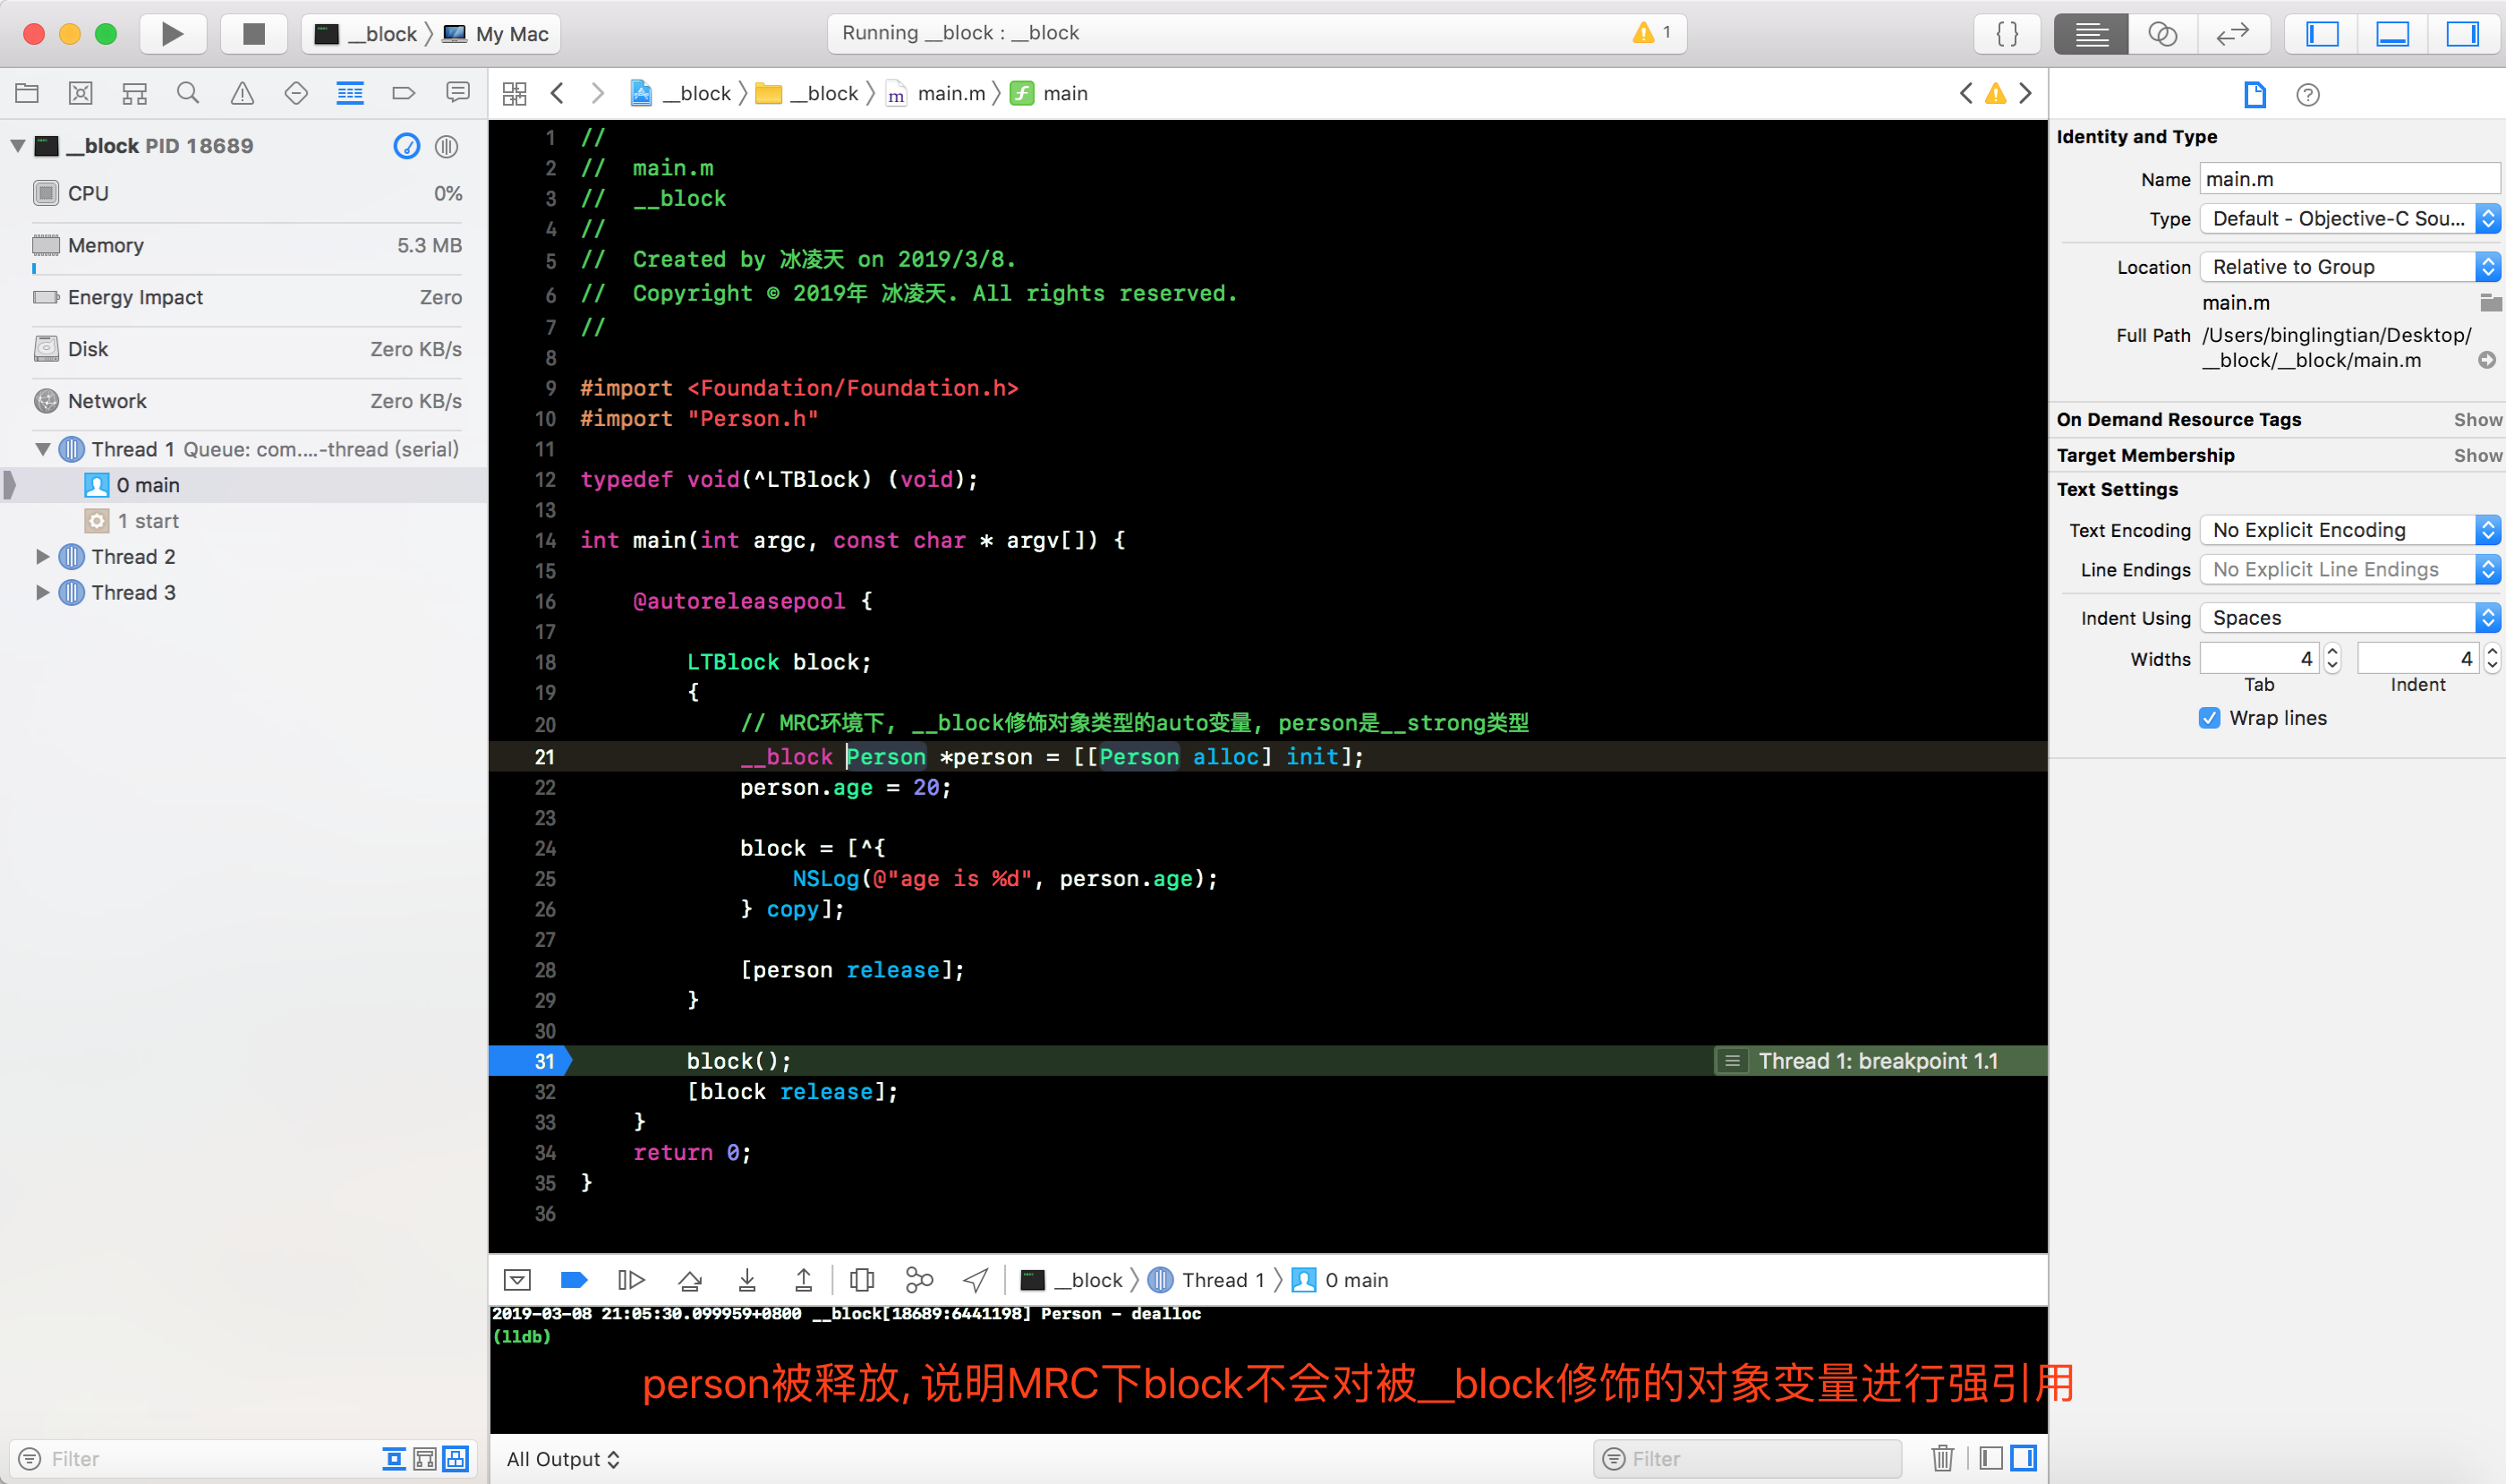Select the Memory gauge

click(248, 246)
